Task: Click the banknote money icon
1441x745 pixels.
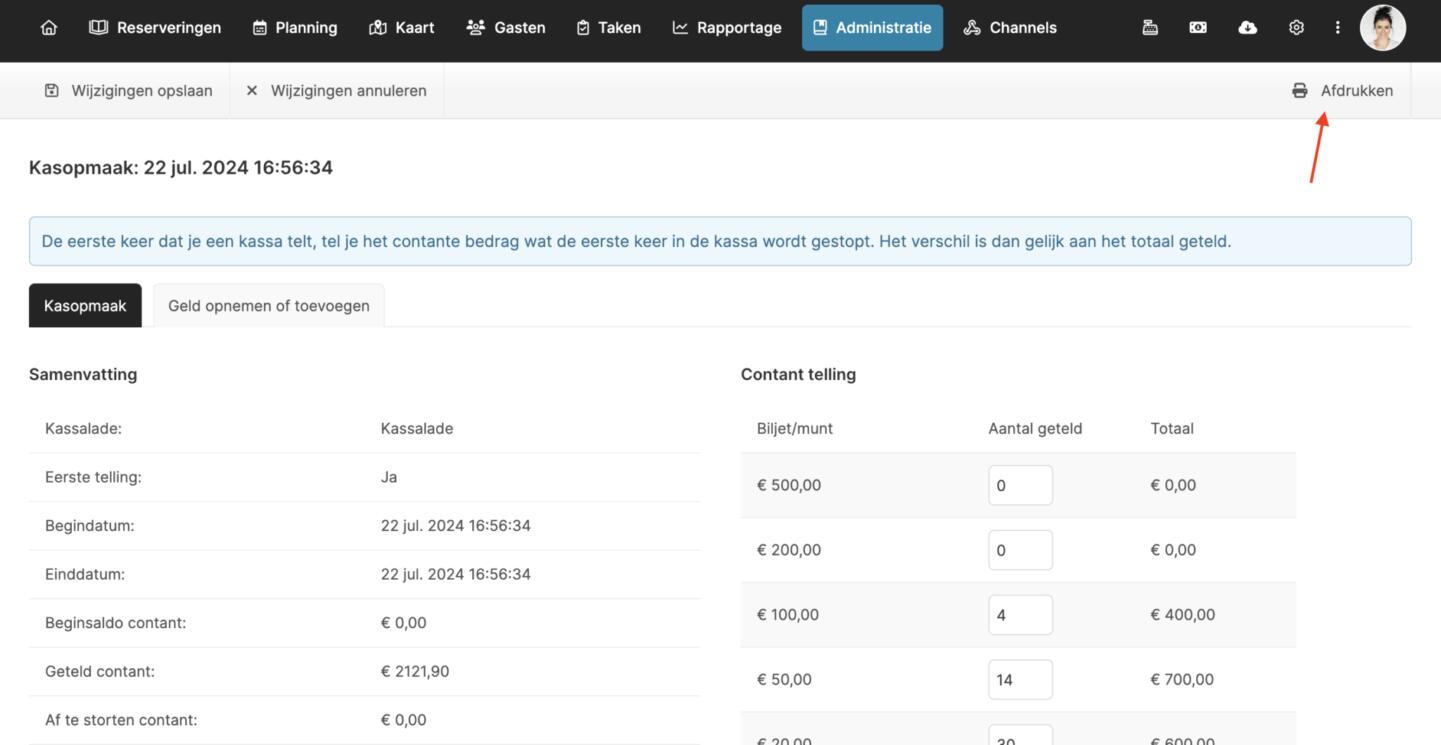Action: (1198, 28)
